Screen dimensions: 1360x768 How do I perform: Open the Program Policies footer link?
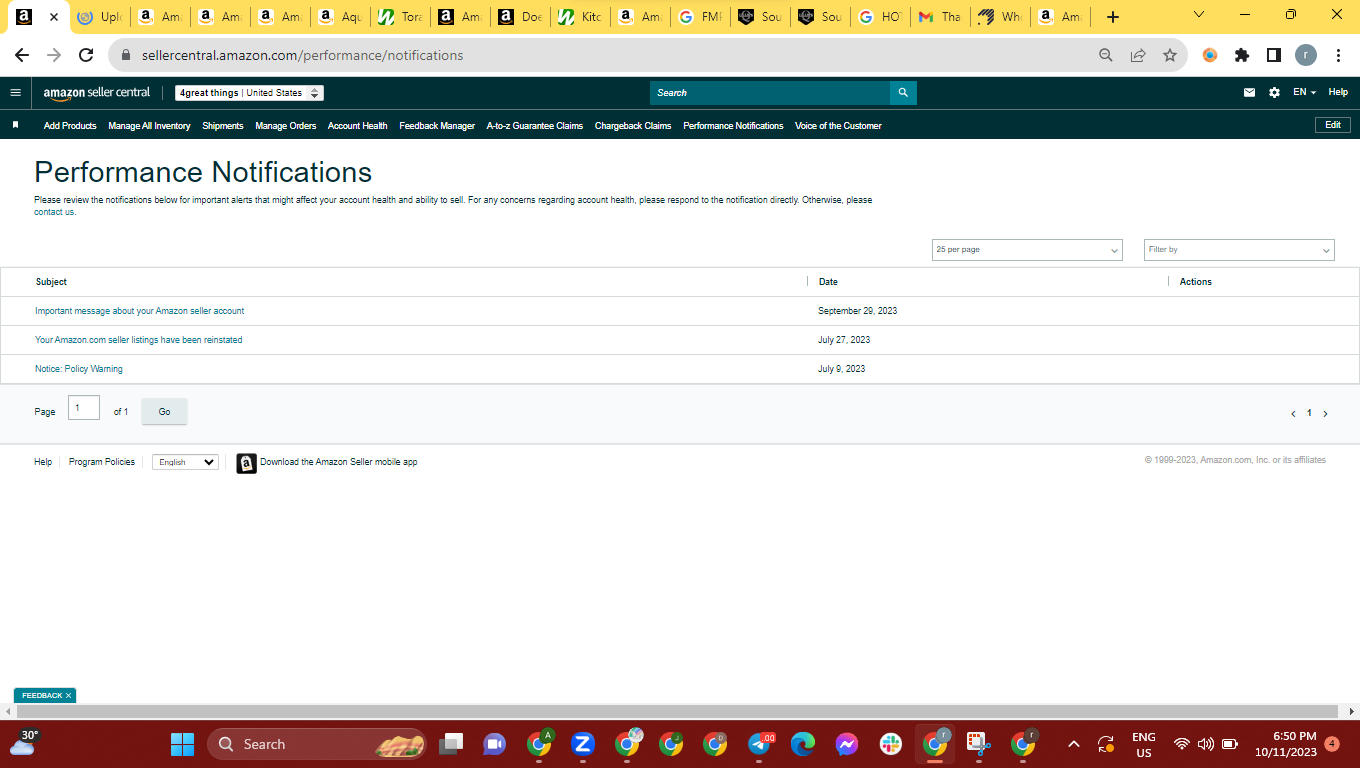(x=102, y=462)
